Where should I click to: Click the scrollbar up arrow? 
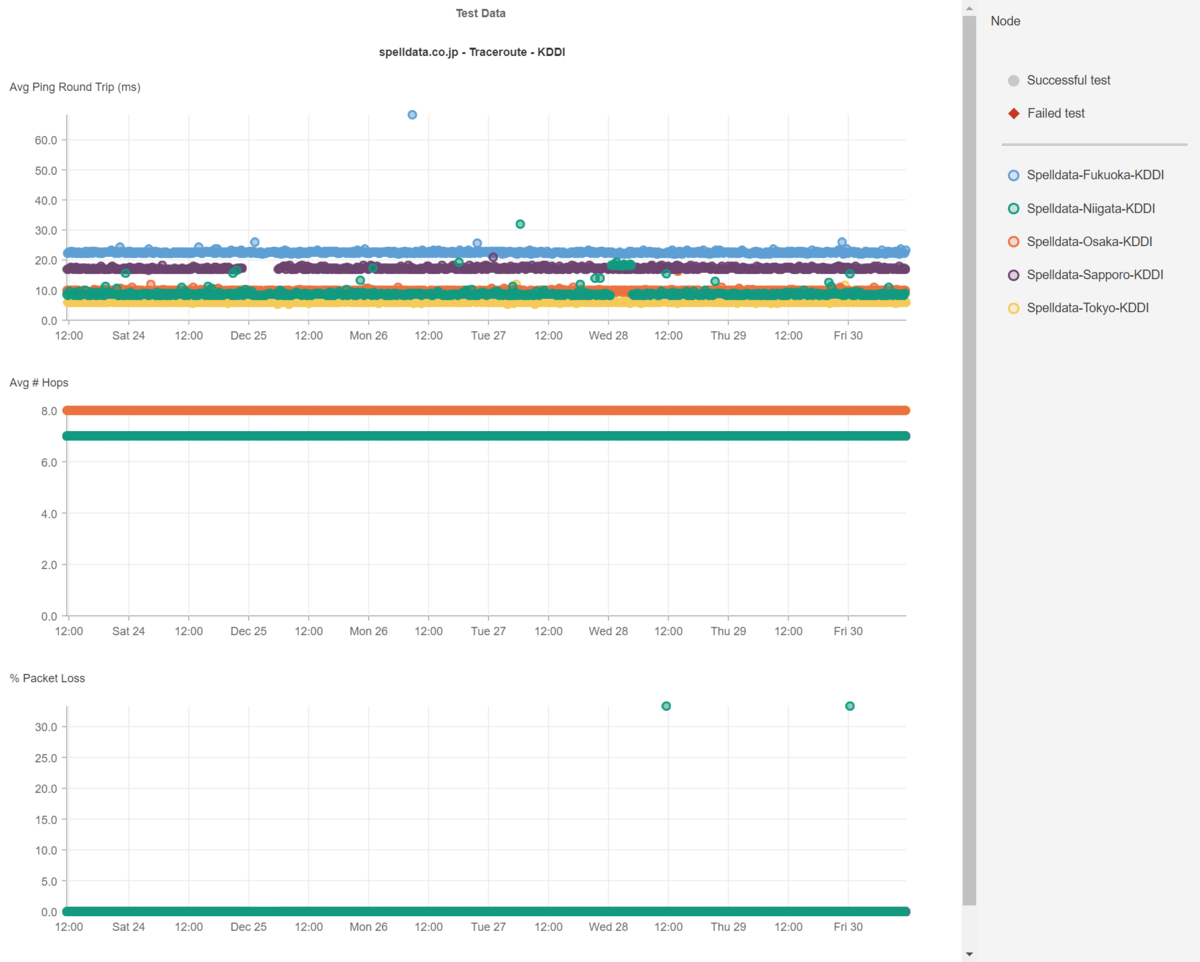[969, 7]
